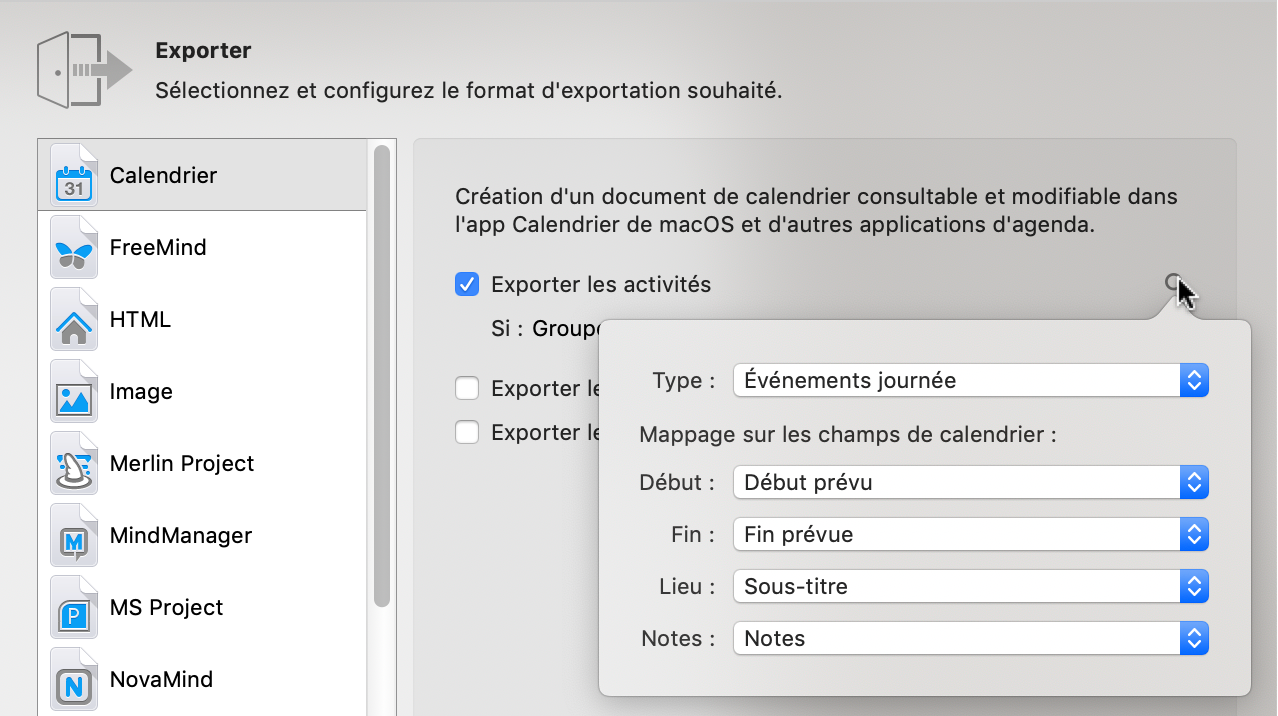The width and height of the screenshot is (1278, 716).
Task: Select the MS Project format icon
Action: (x=75, y=606)
